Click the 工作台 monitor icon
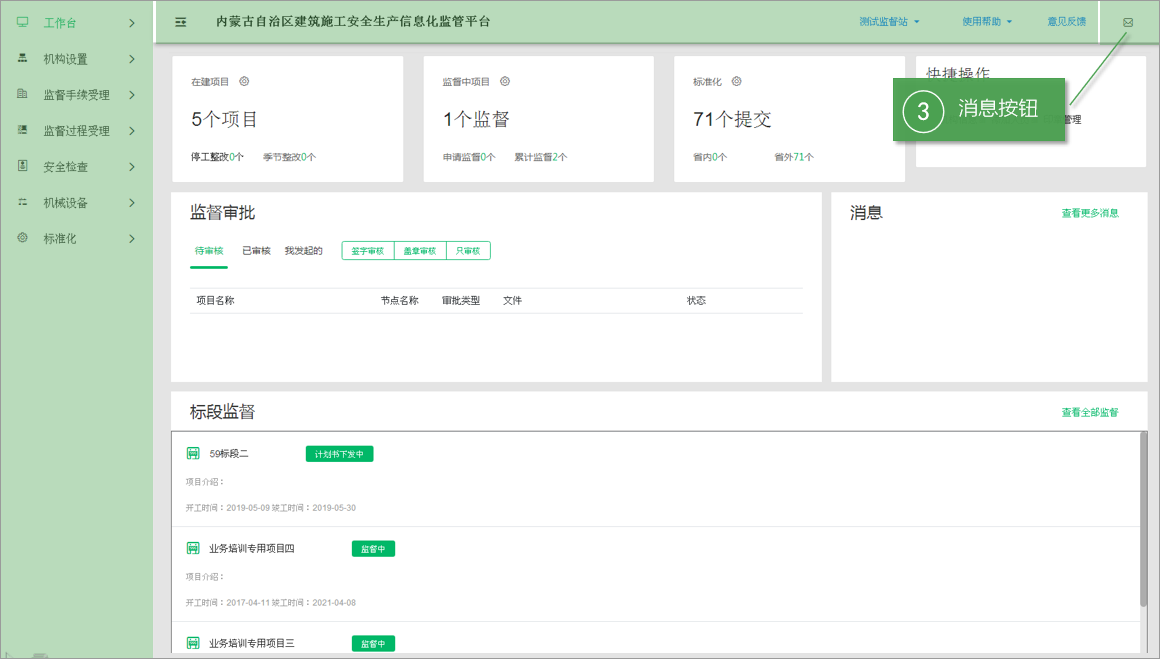Image resolution: width=1160 pixels, height=659 pixels. (23, 22)
